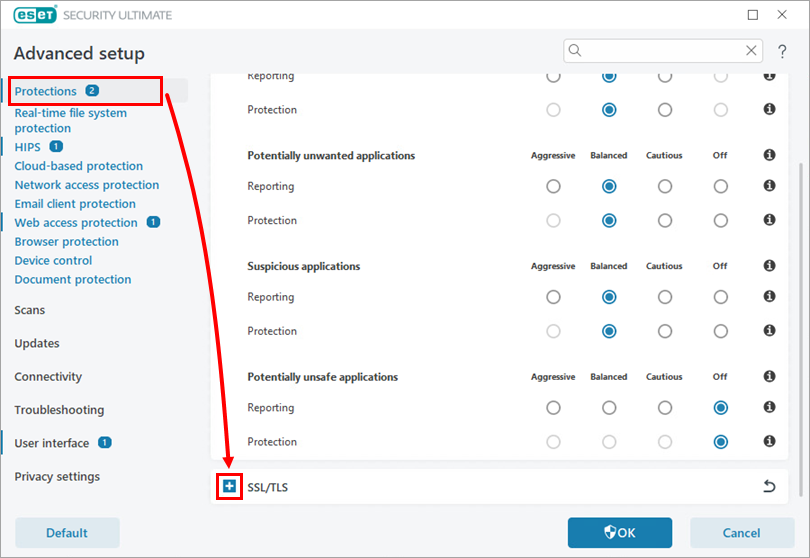Set Suspicious applications Reporting to Cautious
Image resolution: width=810 pixels, height=558 pixels.
coord(665,297)
